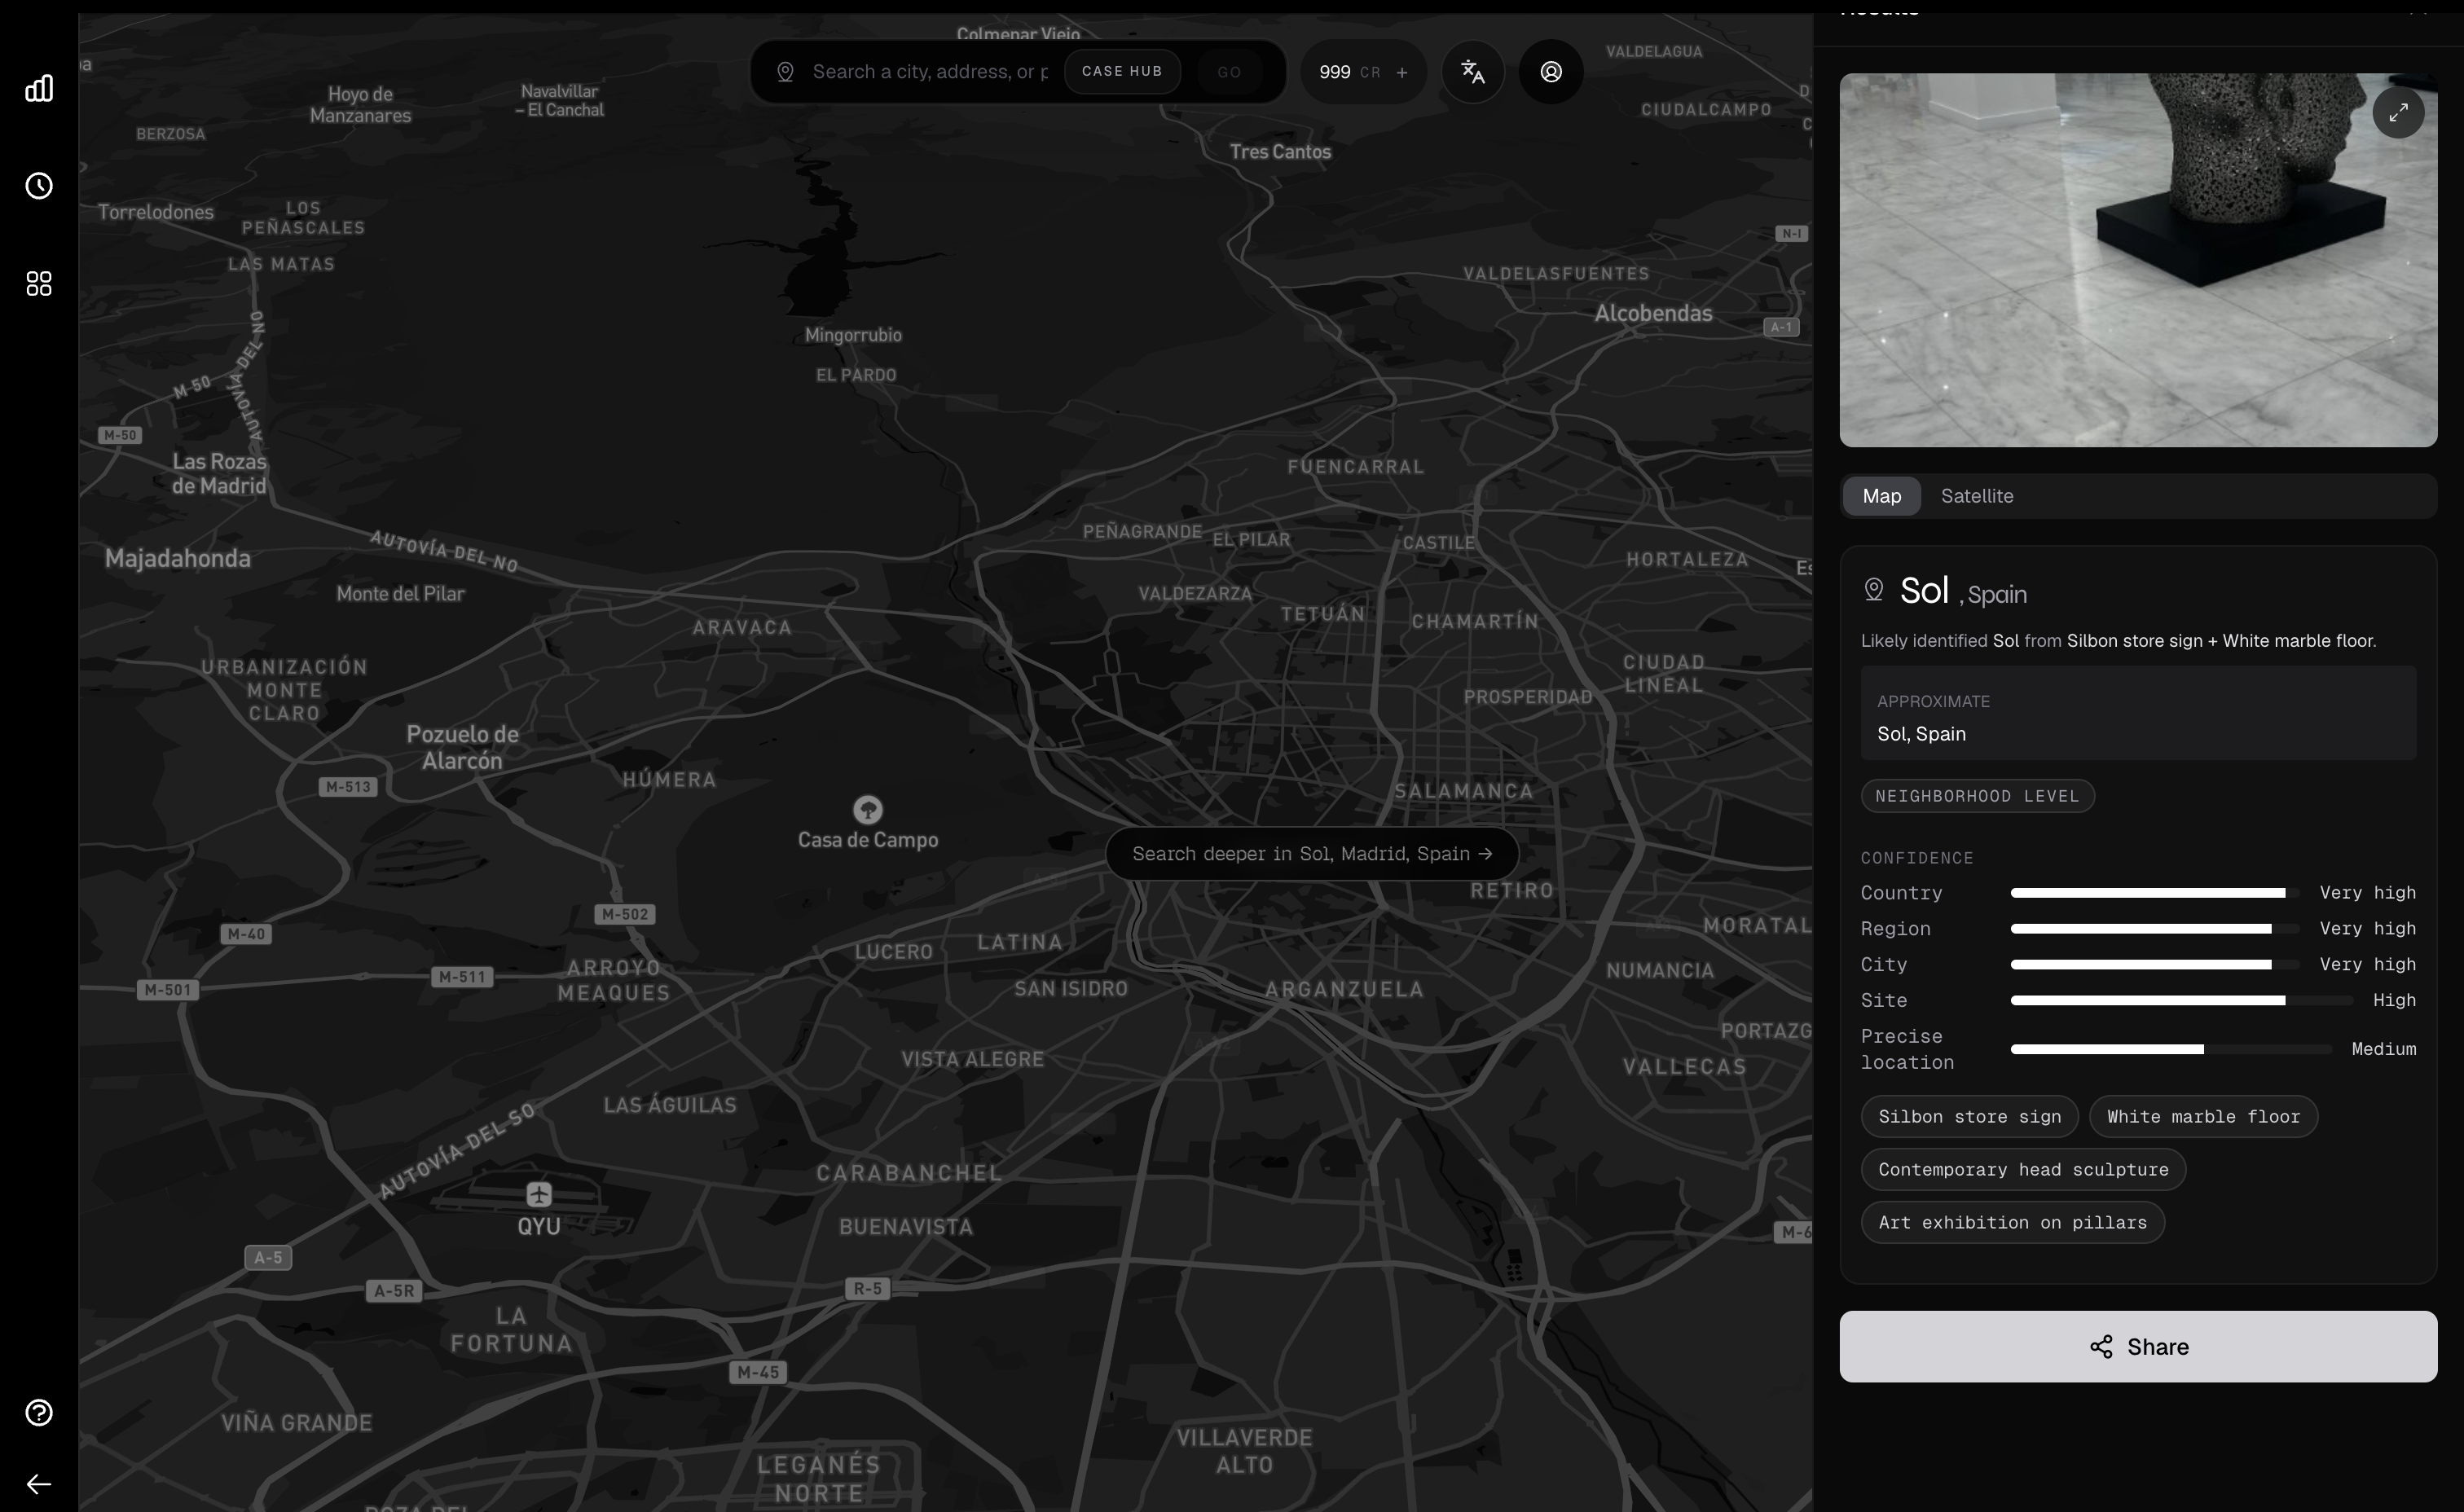Select the White marble floor tag
The width and height of the screenshot is (2464, 1512).
pyautogui.click(x=2203, y=1117)
